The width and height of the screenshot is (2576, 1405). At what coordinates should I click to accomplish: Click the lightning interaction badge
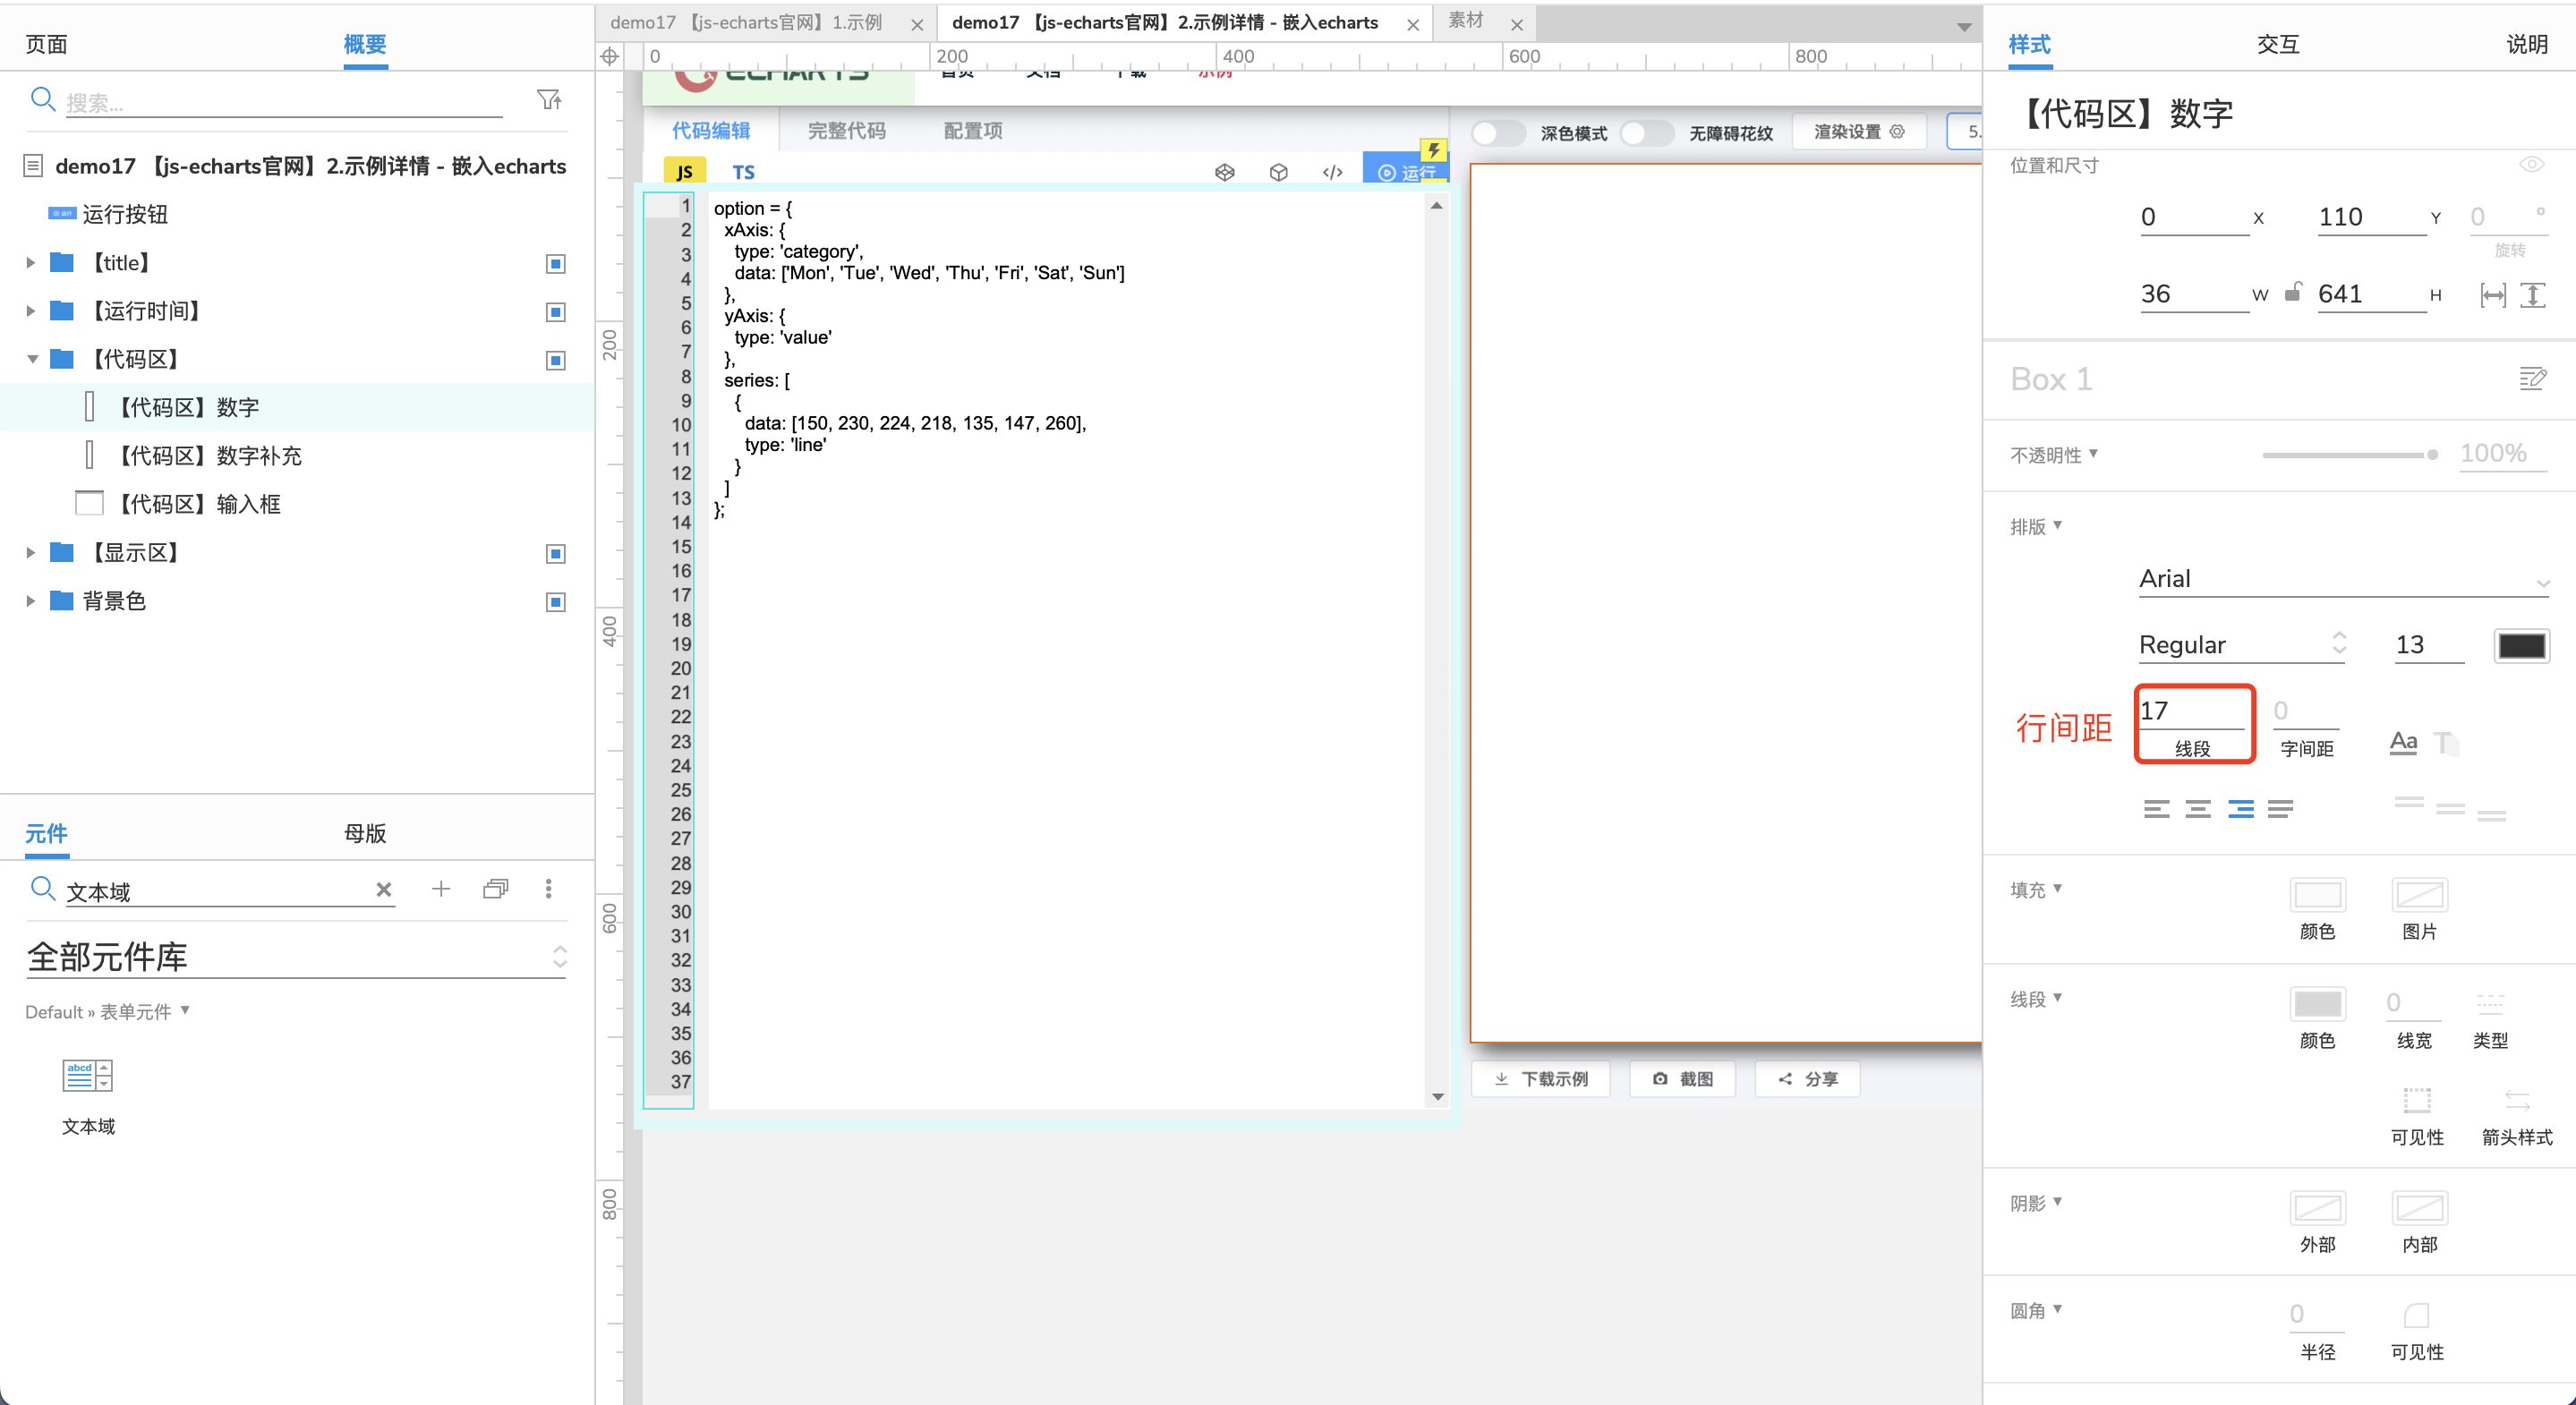tap(1433, 150)
